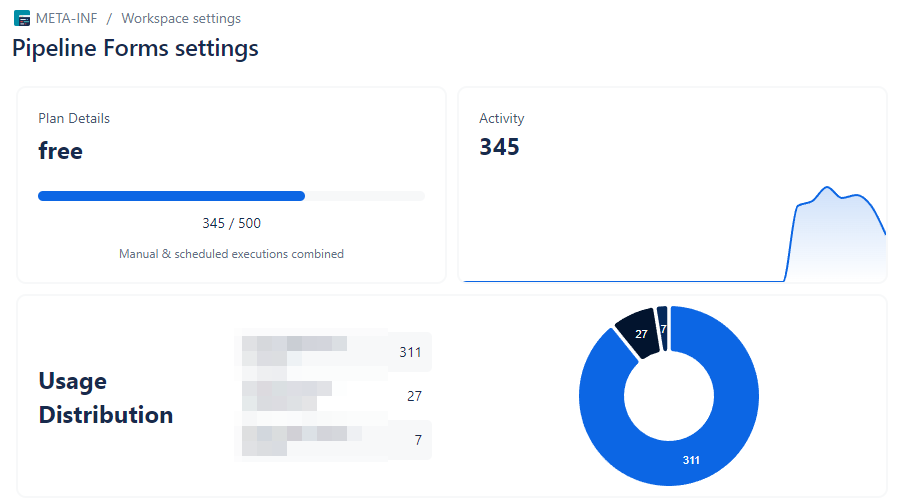The image size is (903, 504).
Task: Go to Workspace settings breadcrumb
Action: [180, 18]
